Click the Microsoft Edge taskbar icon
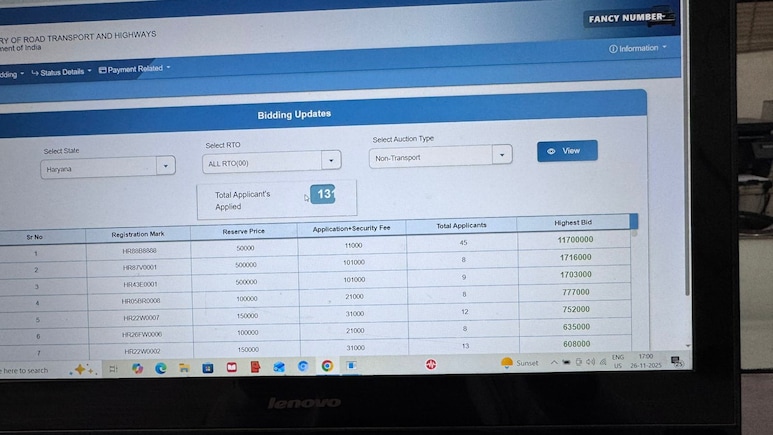This screenshot has width=773, height=435. 161,368
